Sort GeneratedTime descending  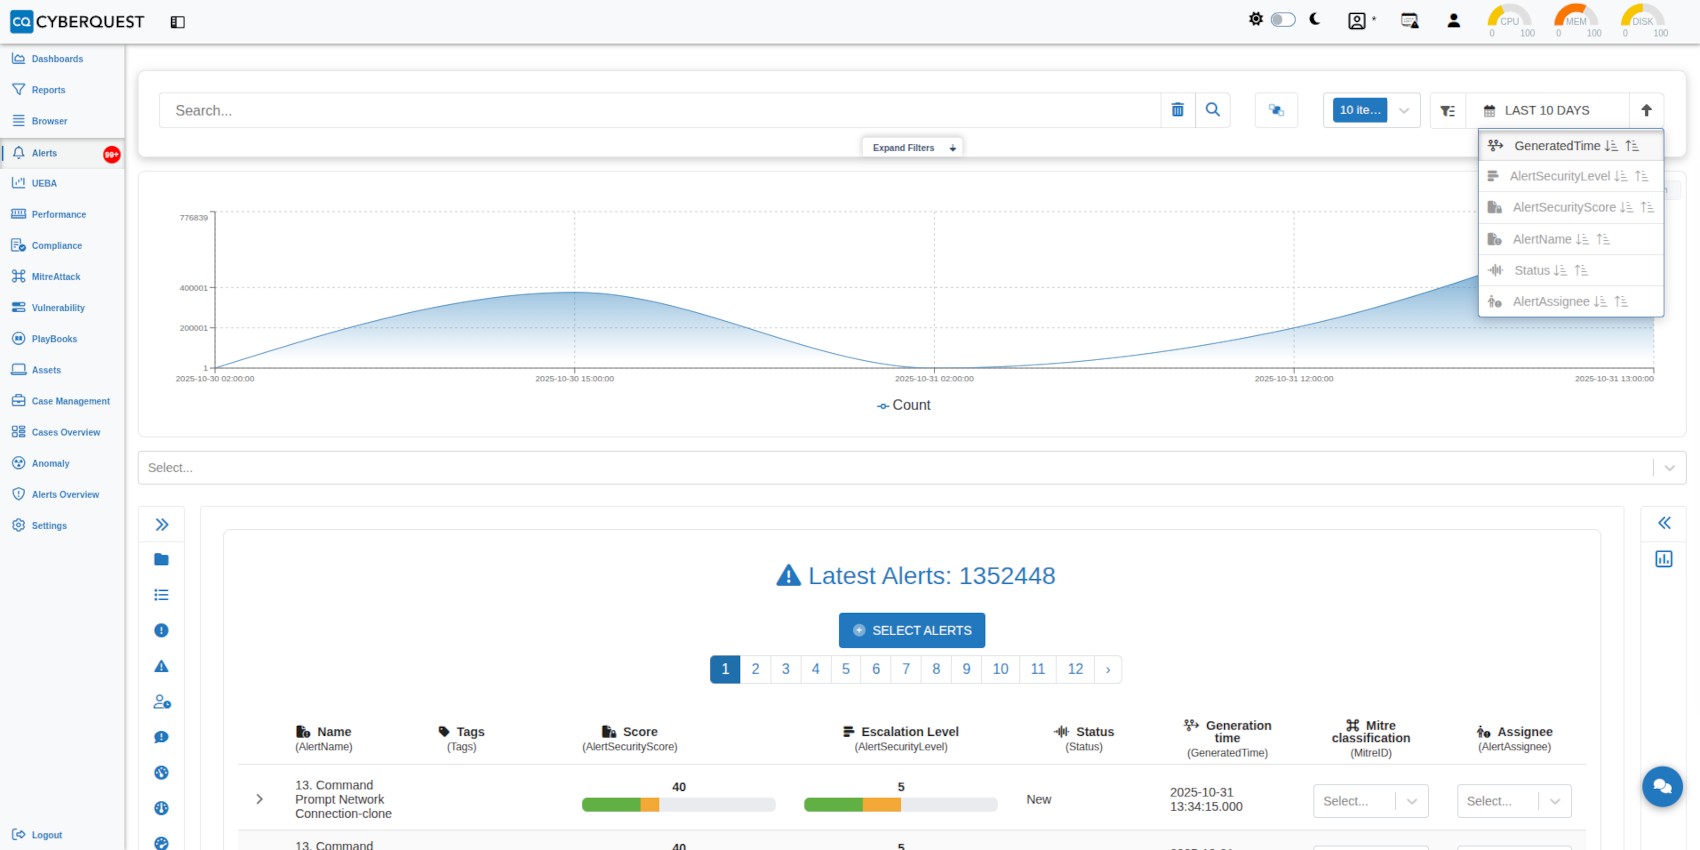point(1611,146)
